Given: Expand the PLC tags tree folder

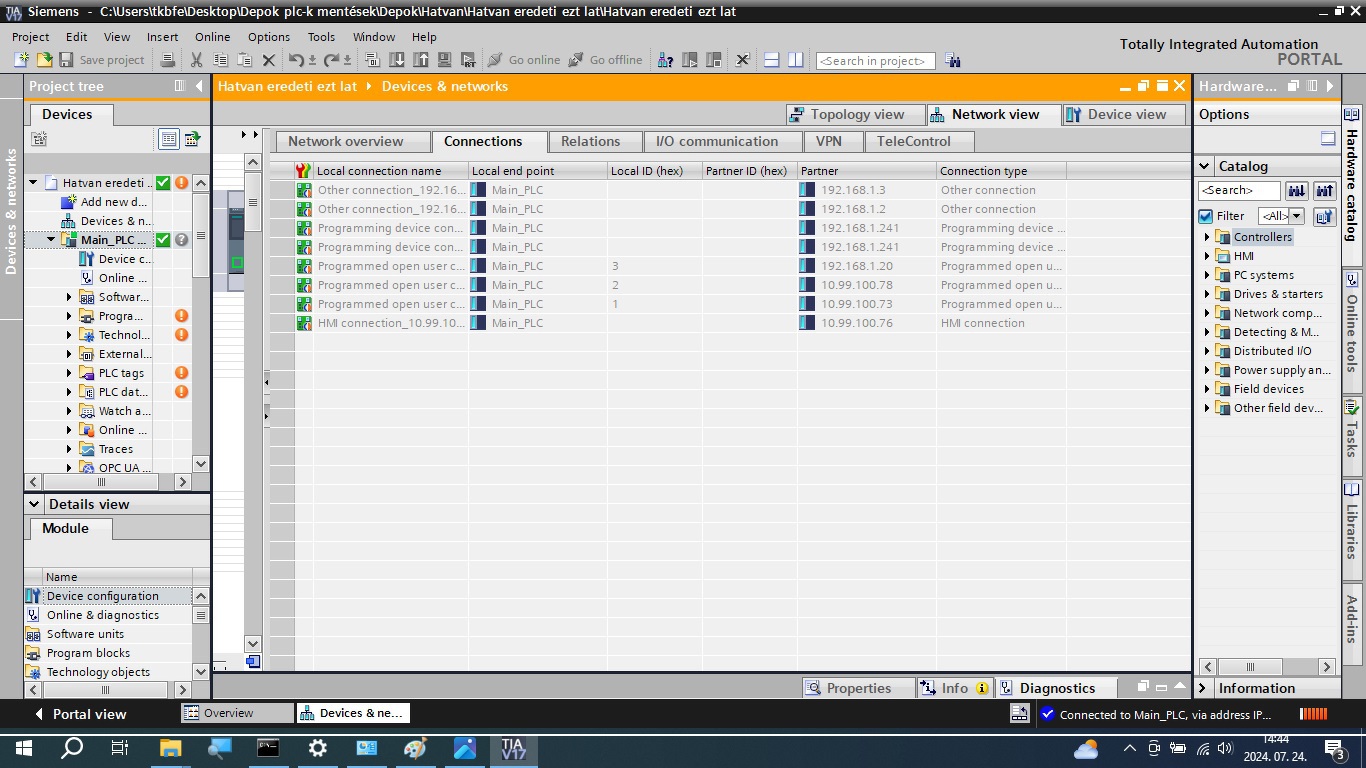Looking at the screenshot, I should pyautogui.click(x=69, y=373).
